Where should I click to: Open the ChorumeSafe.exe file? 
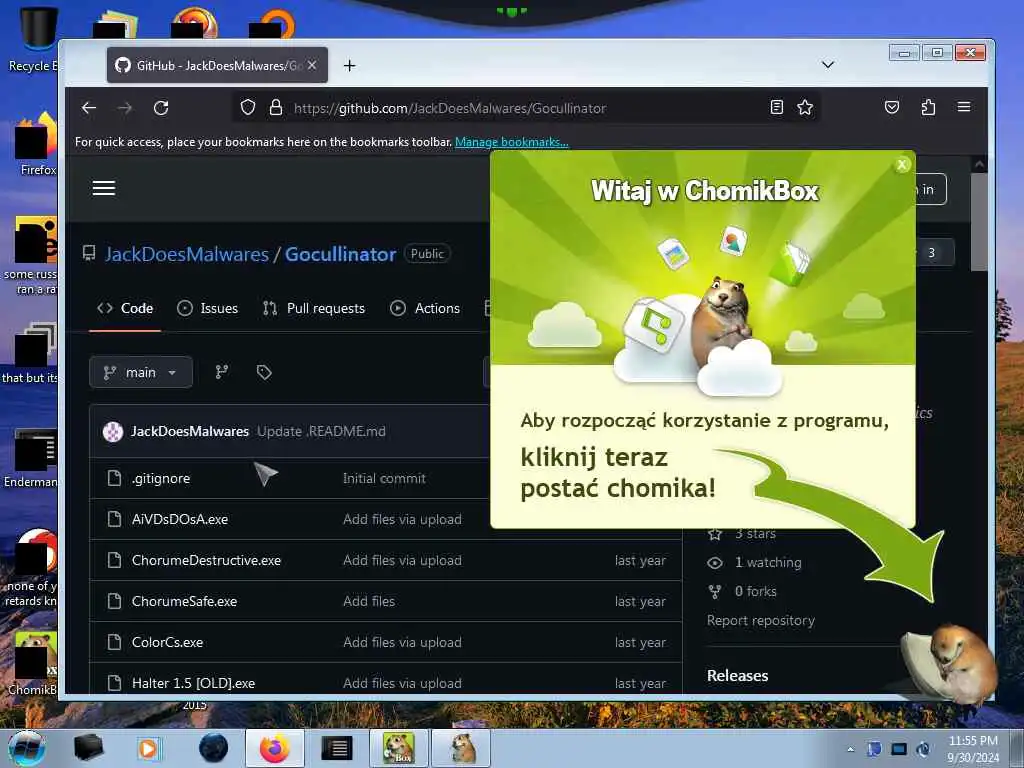tap(184, 601)
